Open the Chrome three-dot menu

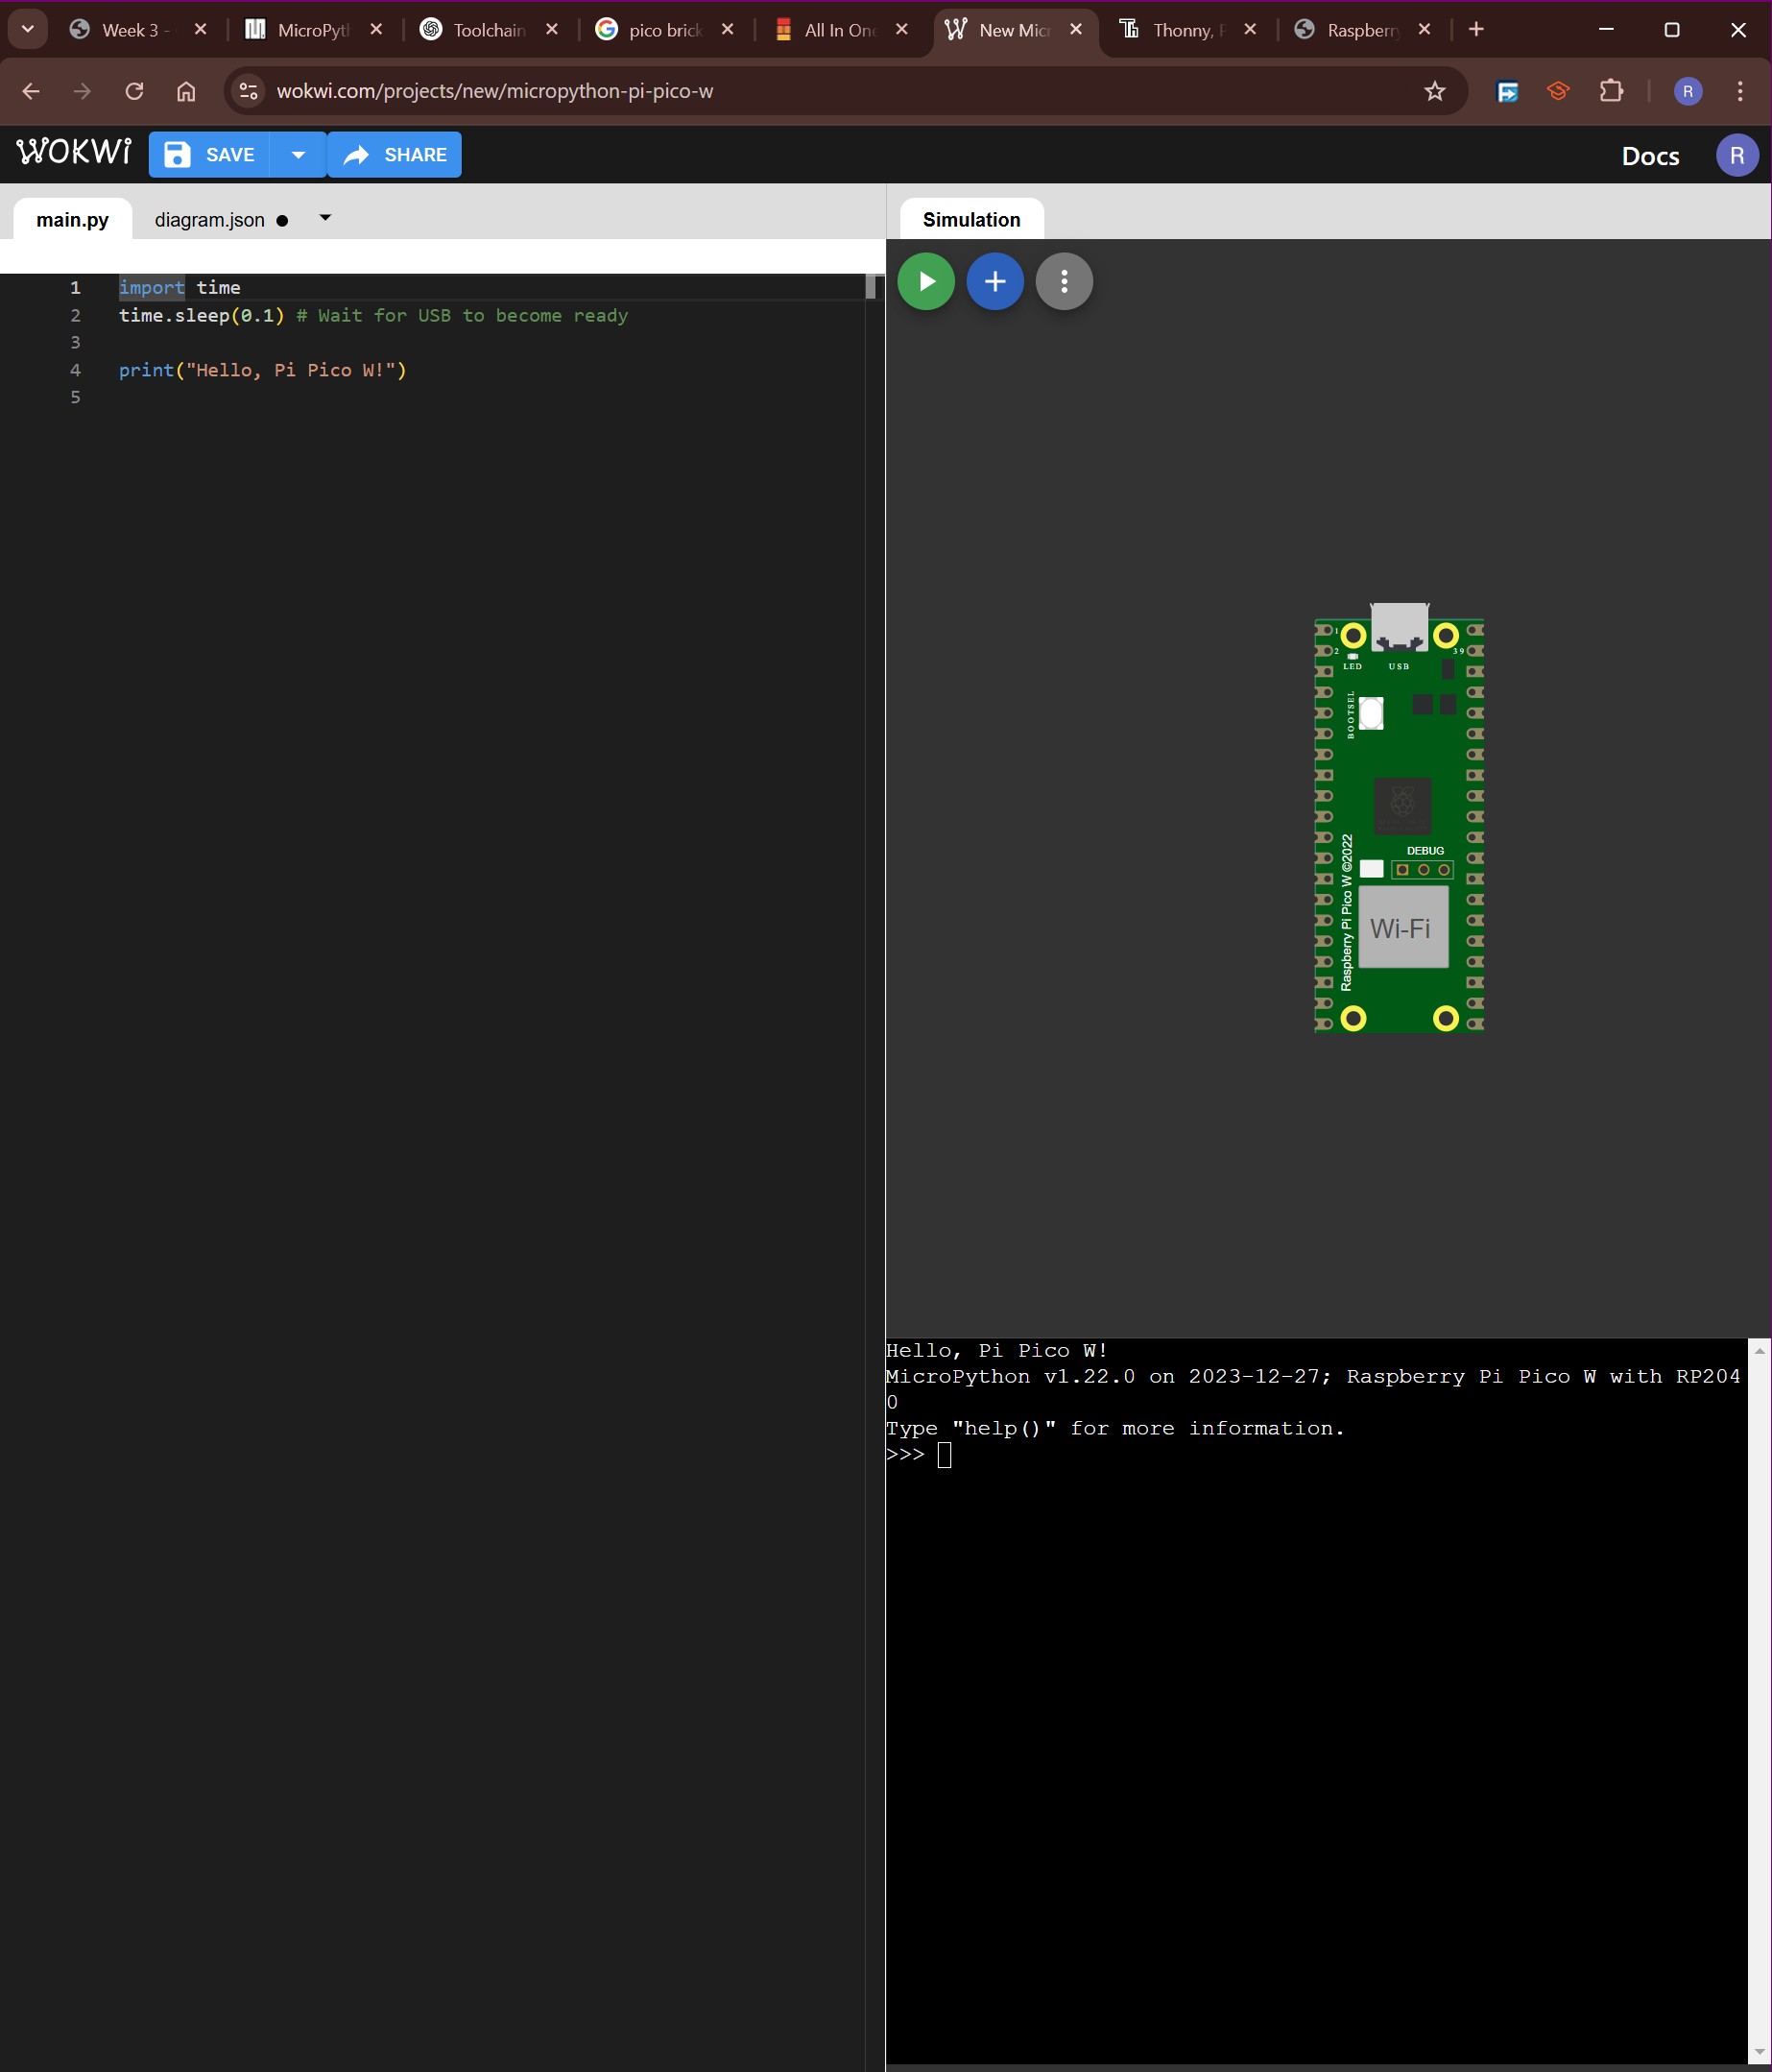point(1740,91)
